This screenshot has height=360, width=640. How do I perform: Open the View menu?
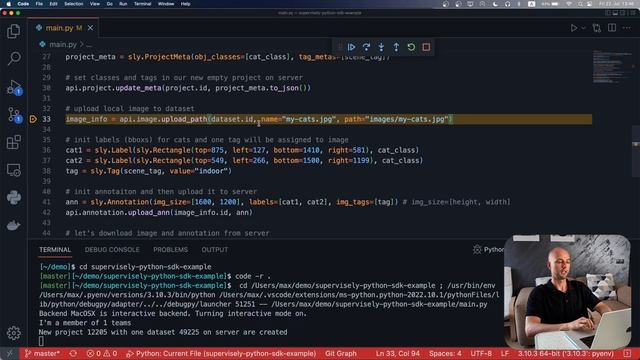95,4
